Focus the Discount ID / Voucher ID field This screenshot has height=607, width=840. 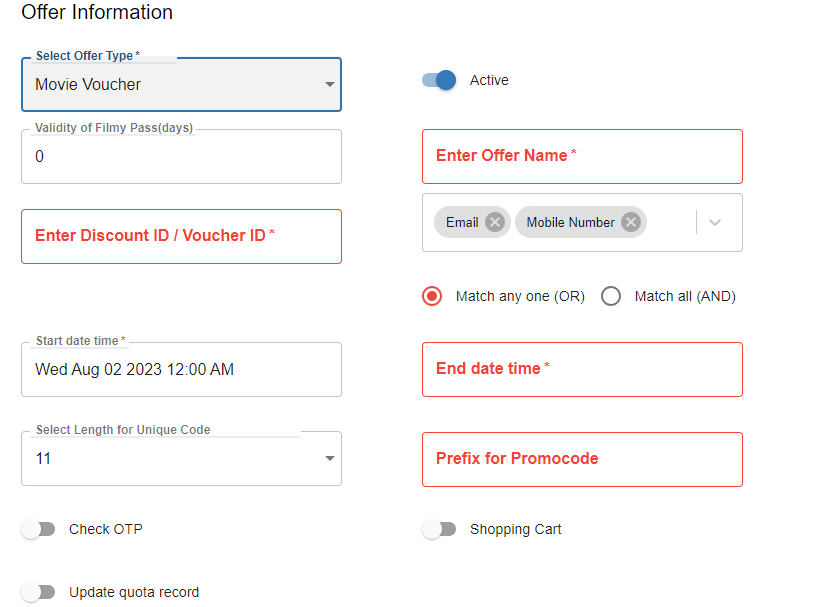[181, 236]
